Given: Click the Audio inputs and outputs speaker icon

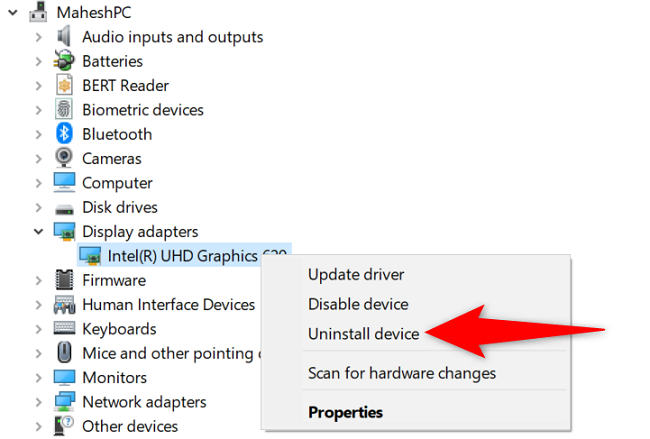Looking at the screenshot, I should click(x=65, y=37).
